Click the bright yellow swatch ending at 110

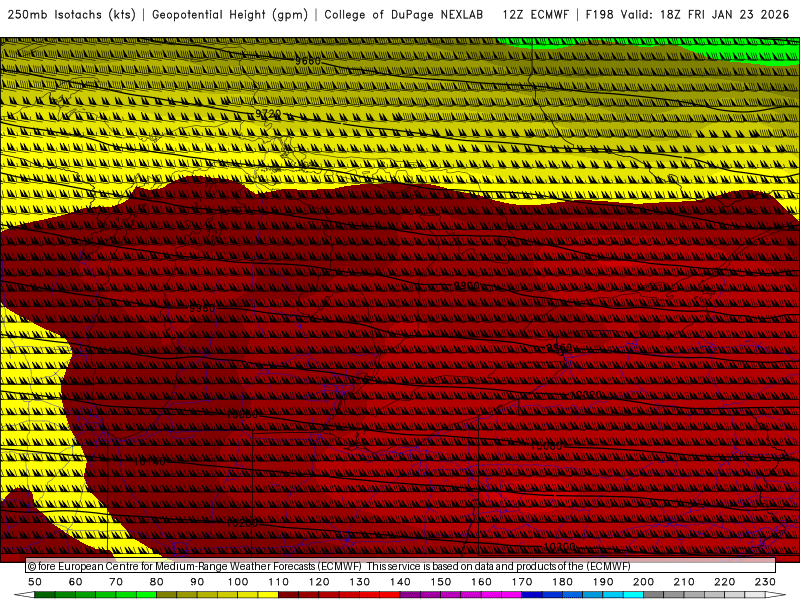pyautogui.click(x=268, y=595)
